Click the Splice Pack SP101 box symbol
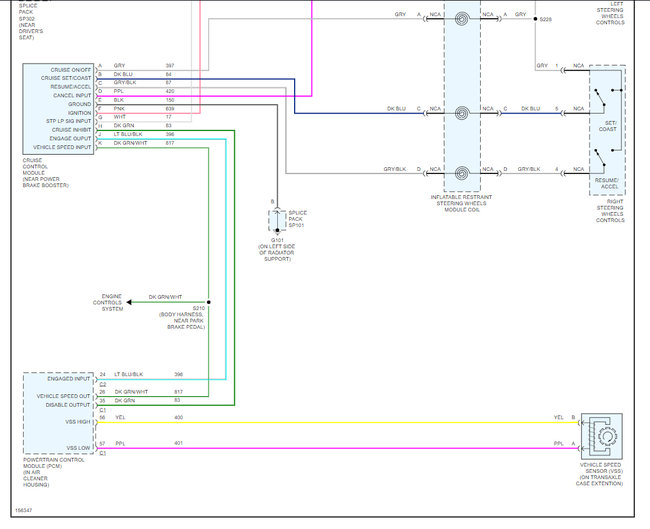Screen dimensions: 650x529 coord(277,221)
